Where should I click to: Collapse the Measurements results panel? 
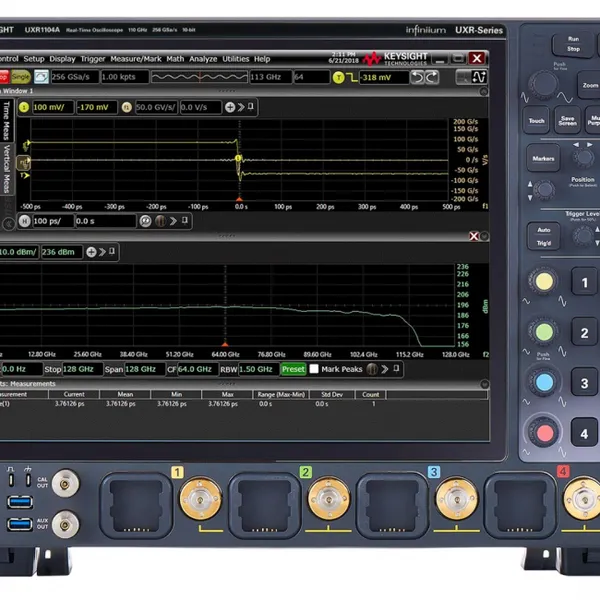pyautogui.click(x=484, y=384)
